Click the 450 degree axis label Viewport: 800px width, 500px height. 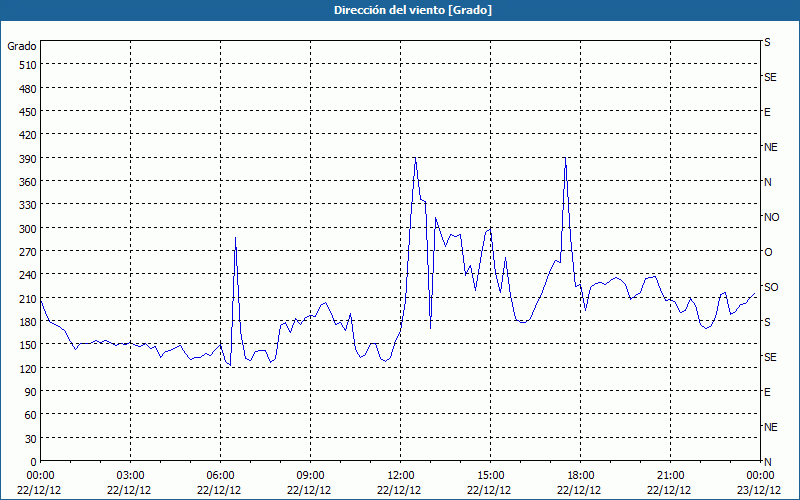[29, 112]
